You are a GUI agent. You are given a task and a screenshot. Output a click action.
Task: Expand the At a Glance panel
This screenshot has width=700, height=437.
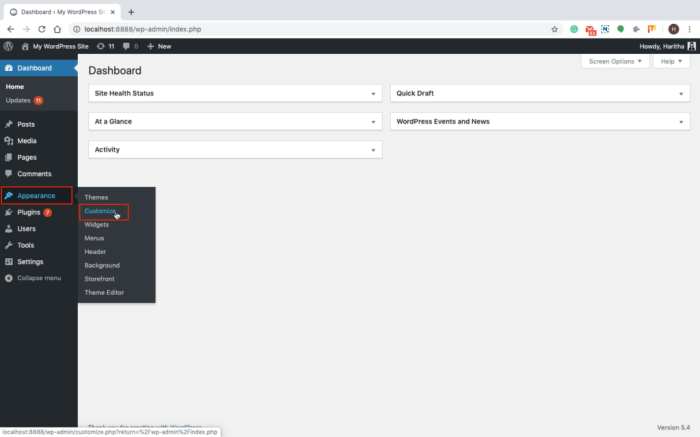pos(373,122)
